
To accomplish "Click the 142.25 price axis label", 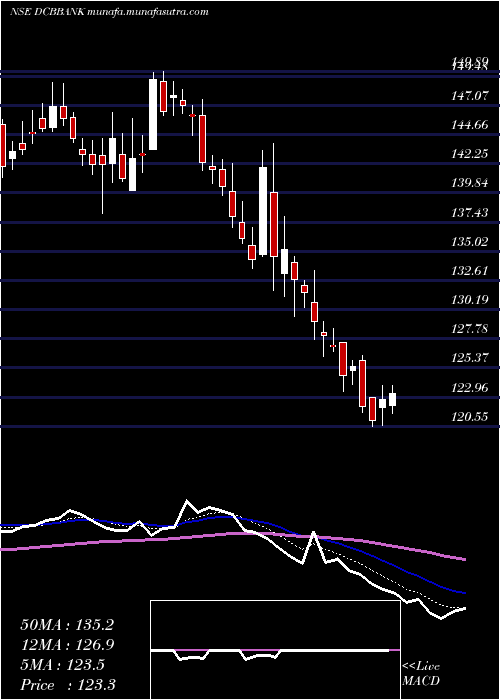I will coord(469,154).
